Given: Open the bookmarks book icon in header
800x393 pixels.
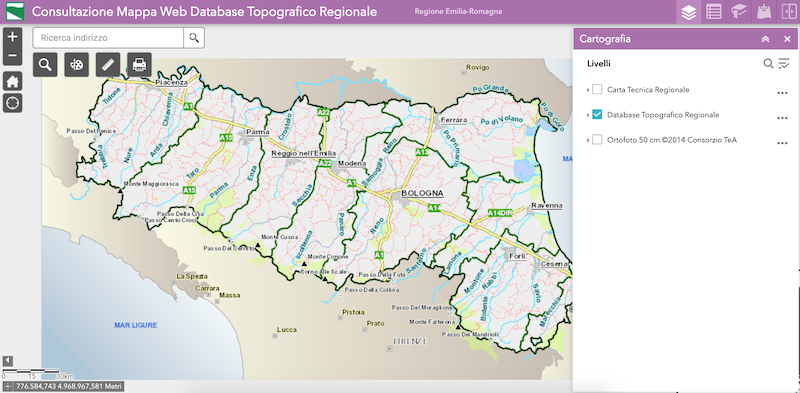Looking at the screenshot, I should click(x=738, y=12).
